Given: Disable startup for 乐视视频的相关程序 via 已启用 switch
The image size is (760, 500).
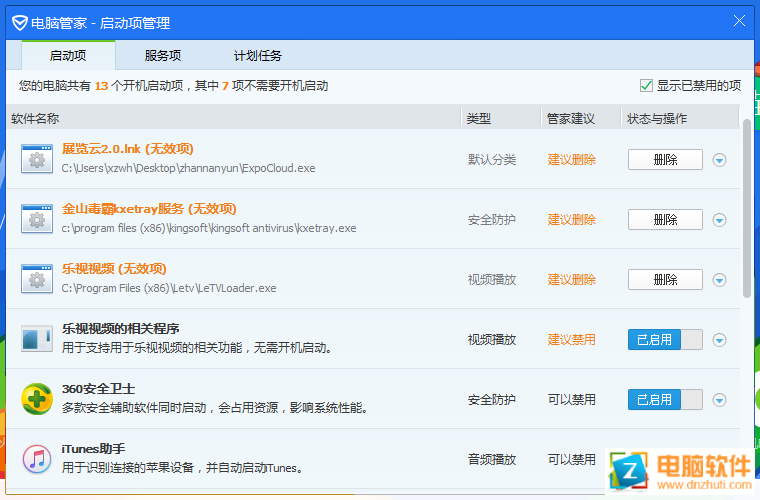Looking at the screenshot, I should pos(665,340).
